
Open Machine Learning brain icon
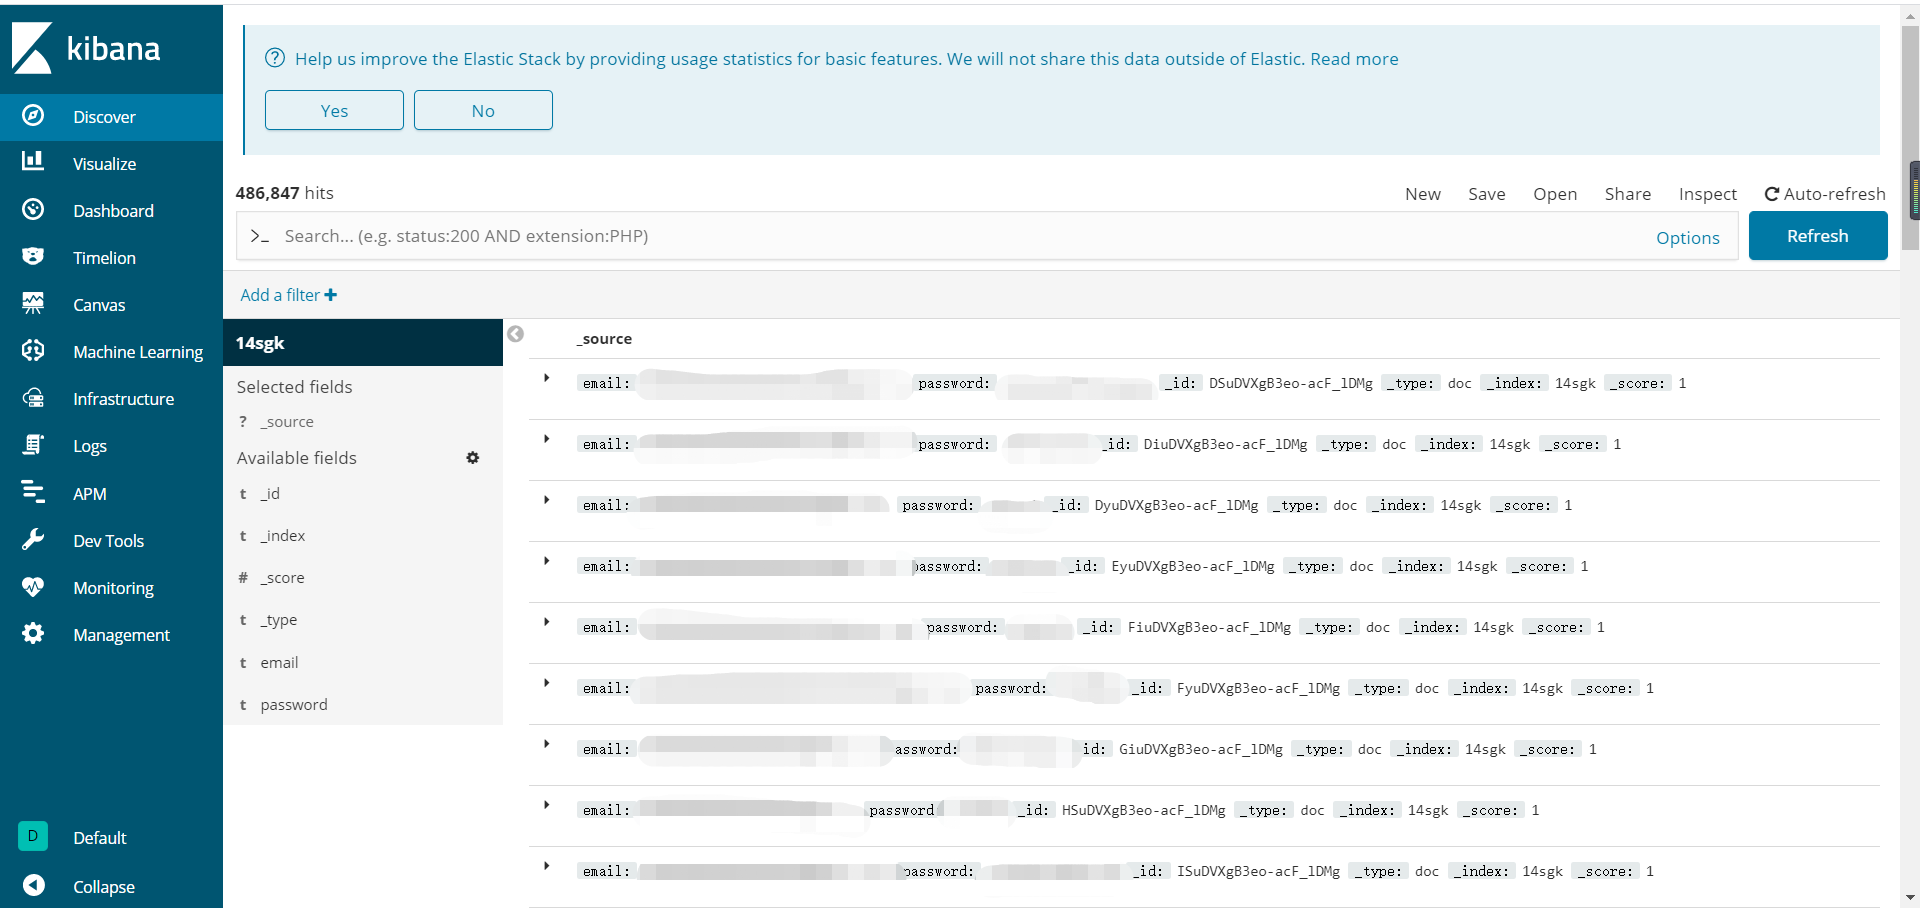click(33, 351)
